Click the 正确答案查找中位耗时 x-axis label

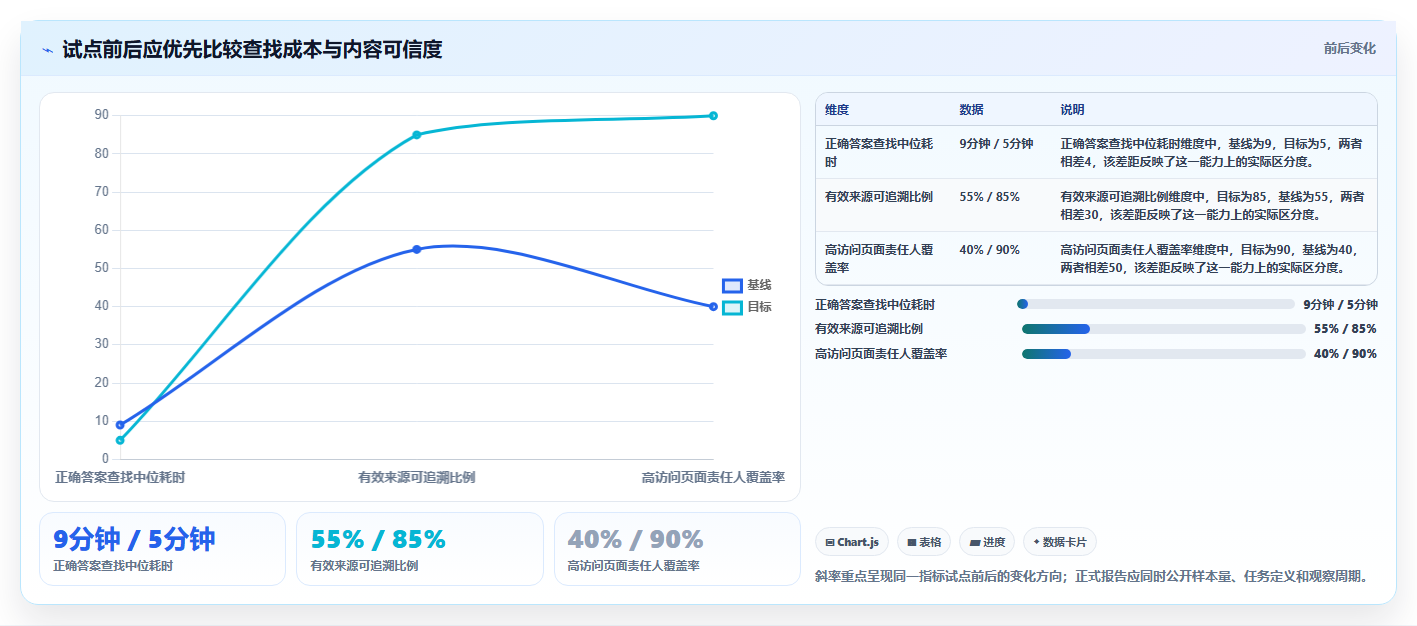(120, 477)
